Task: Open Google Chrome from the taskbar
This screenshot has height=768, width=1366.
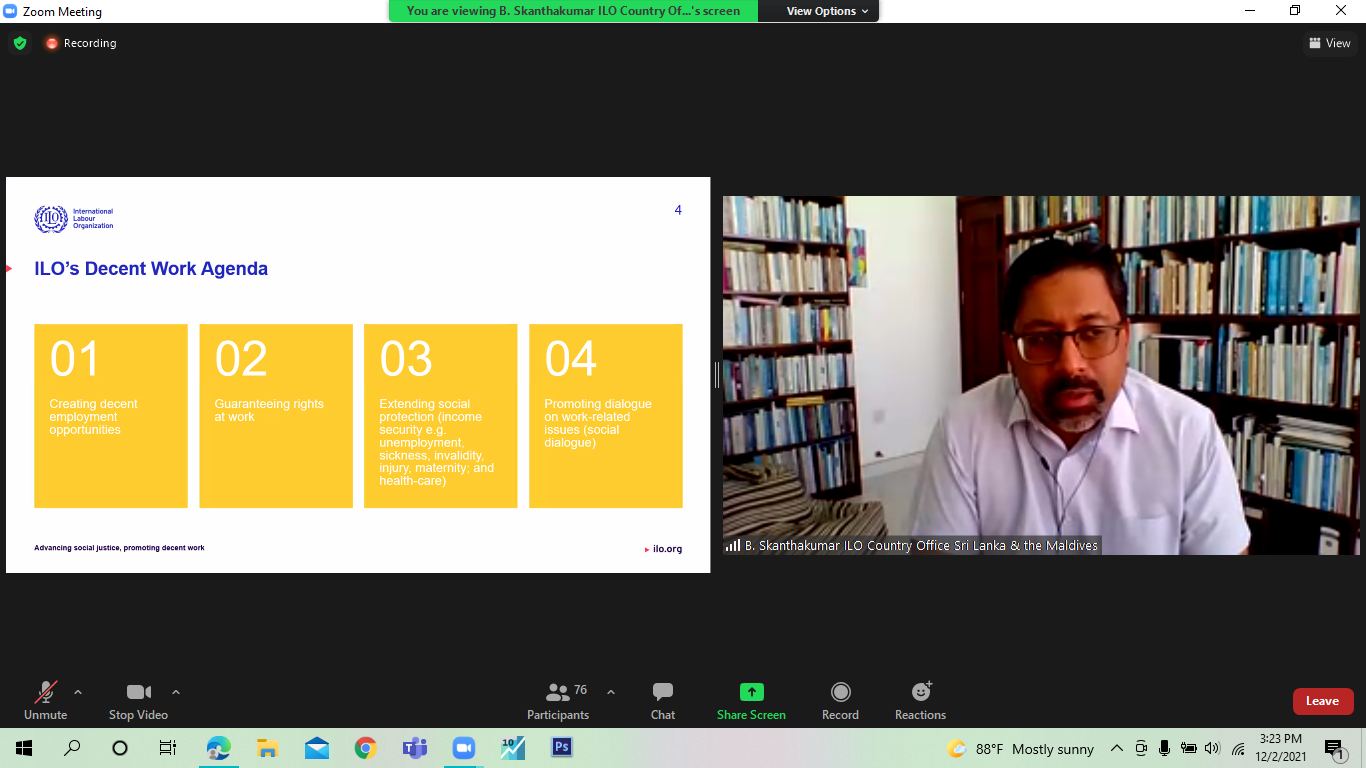Action: [x=366, y=748]
